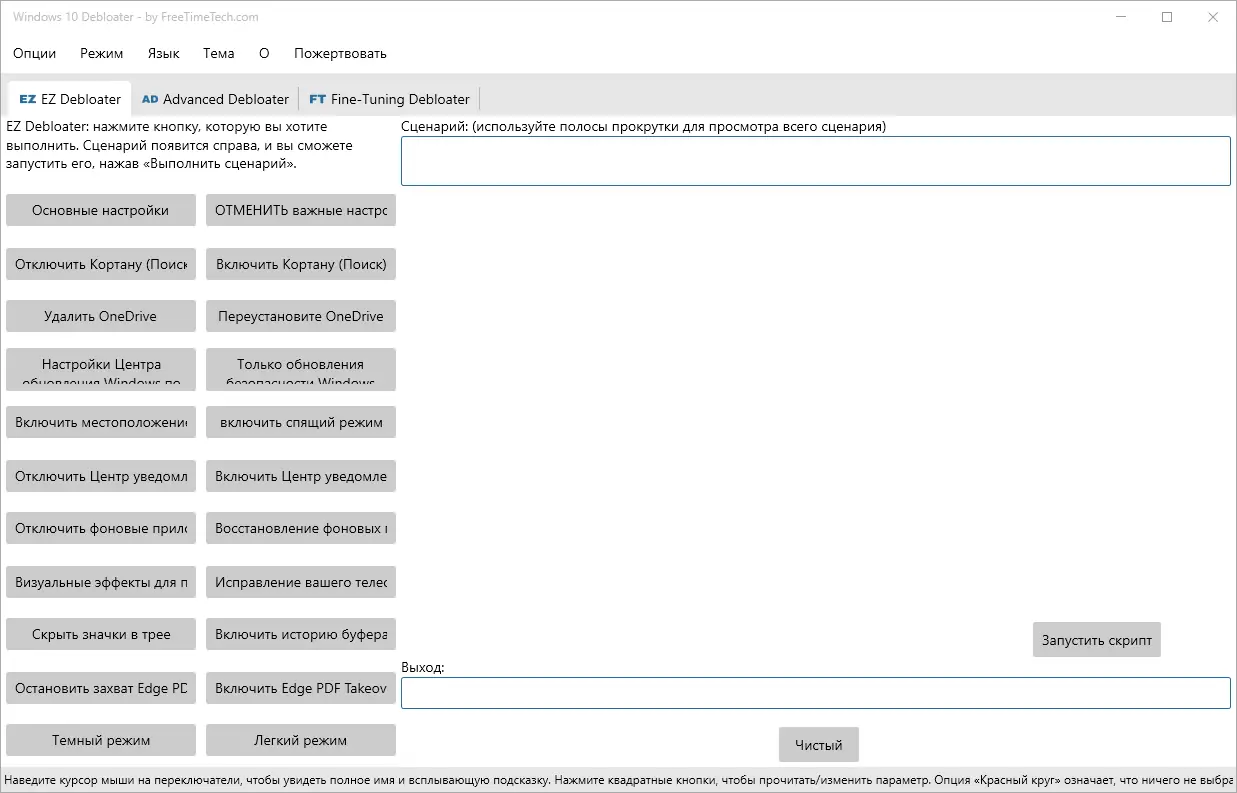Apply Легкий режим button
The width and height of the screenshot is (1237, 793).
click(301, 740)
